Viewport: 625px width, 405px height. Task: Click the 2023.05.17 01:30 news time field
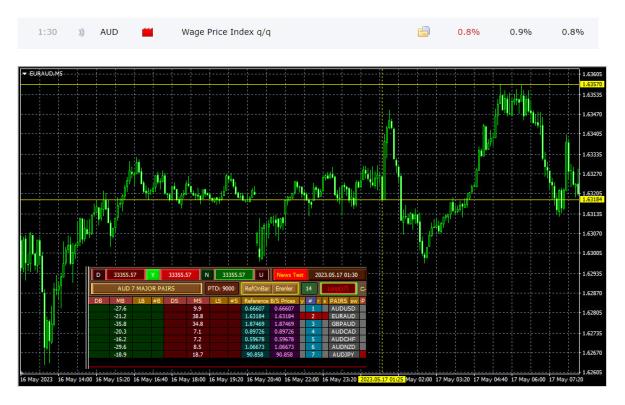click(336, 275)
